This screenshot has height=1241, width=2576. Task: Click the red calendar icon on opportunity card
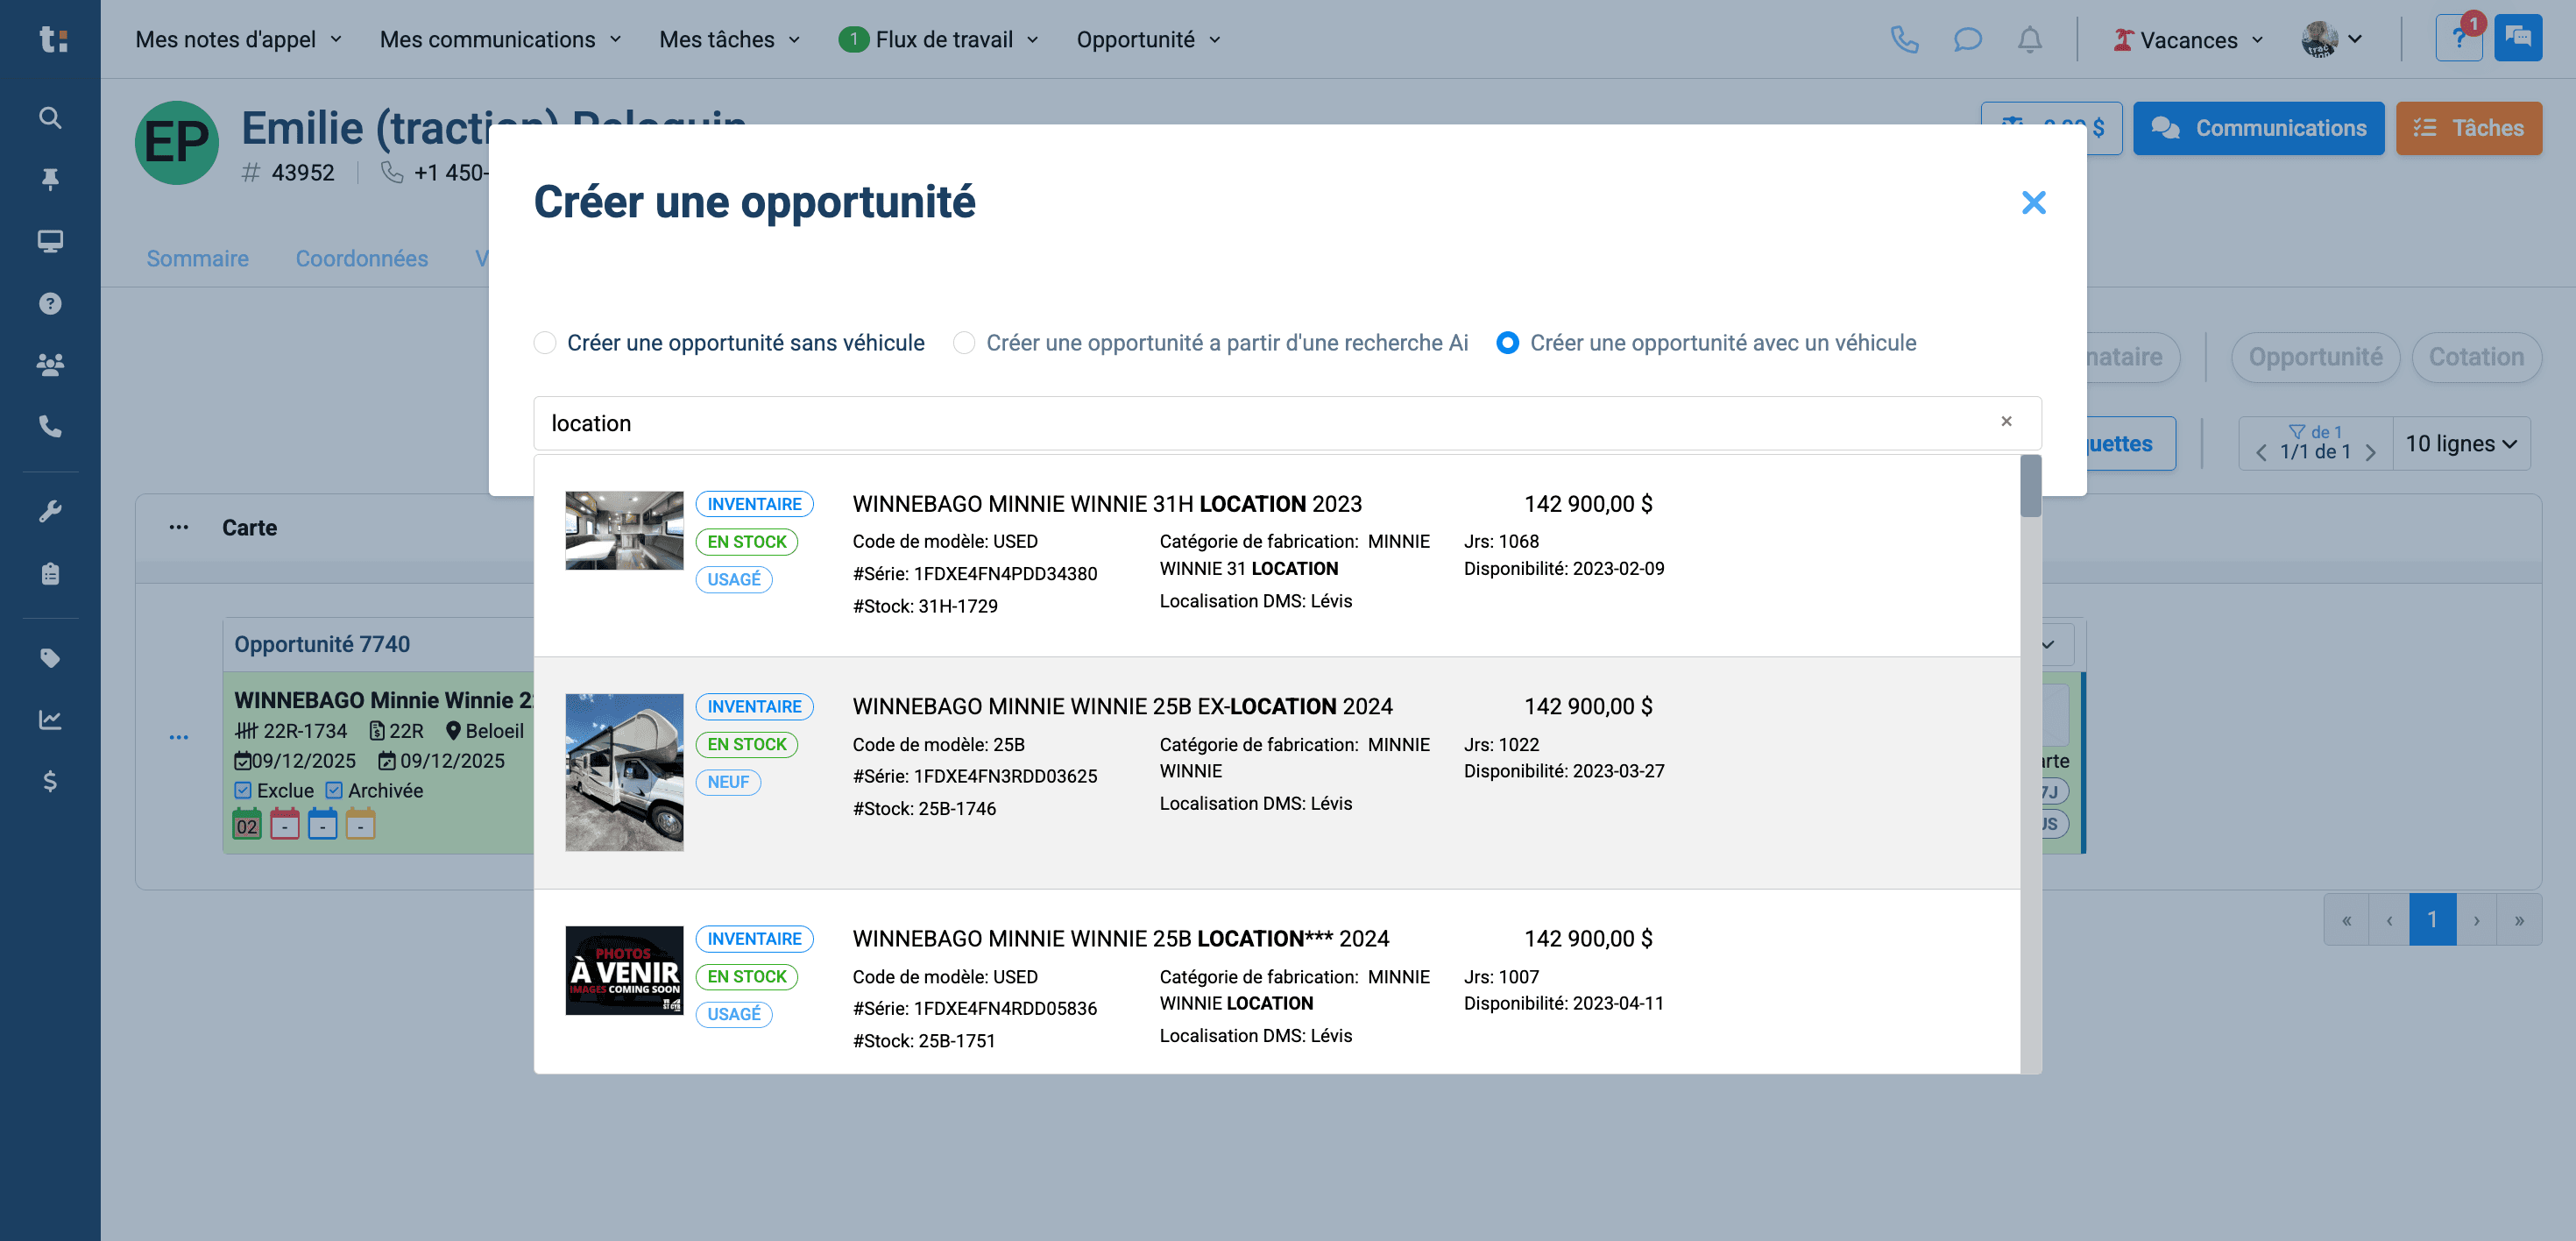coord(285,824)
